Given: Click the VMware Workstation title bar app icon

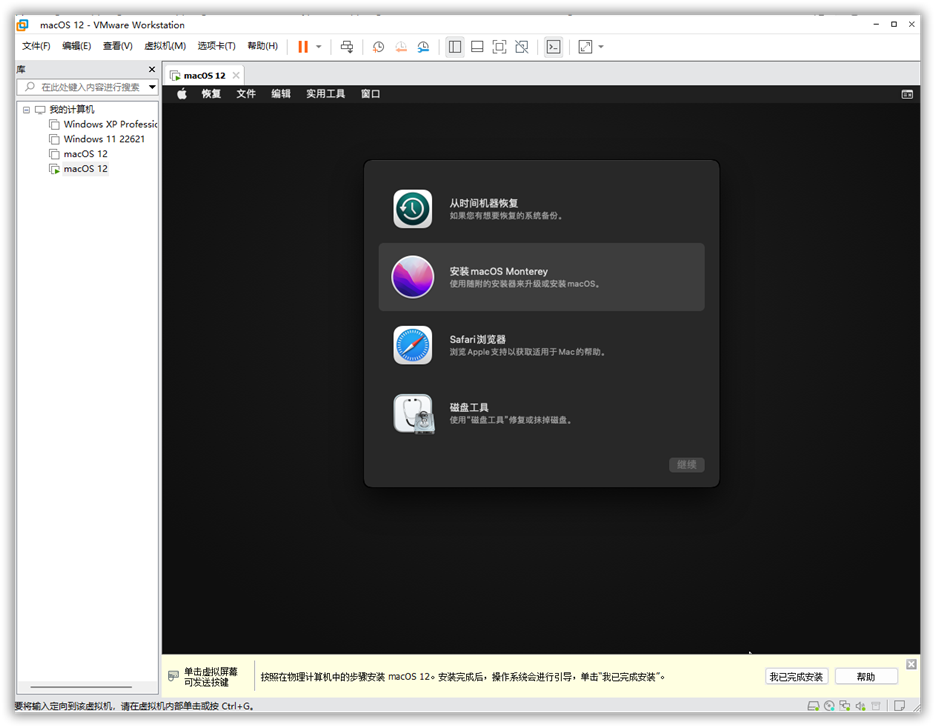Looking at the screenshot, I should (x=23, y=24).
